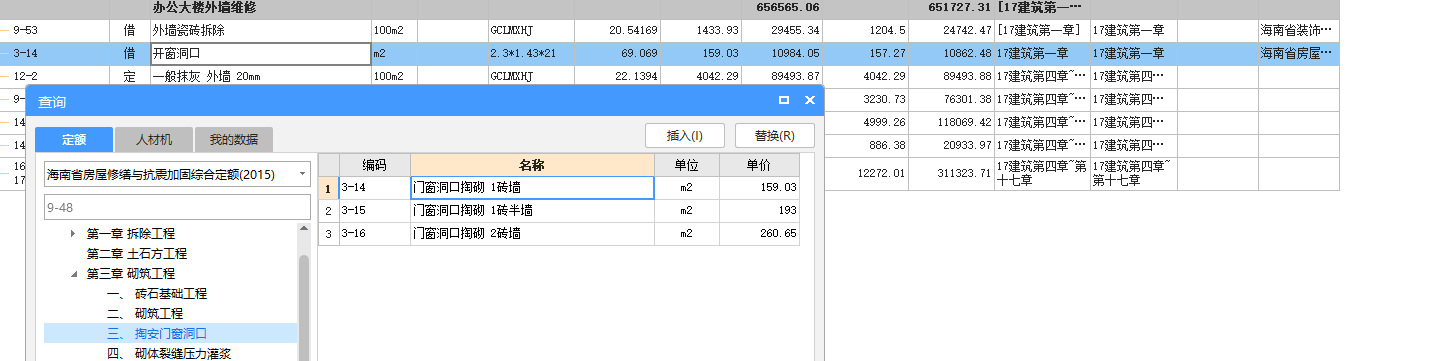Select 一、砖石基础工程 tree item
This screenshot has width=1455, height=361.
point(156,294)
